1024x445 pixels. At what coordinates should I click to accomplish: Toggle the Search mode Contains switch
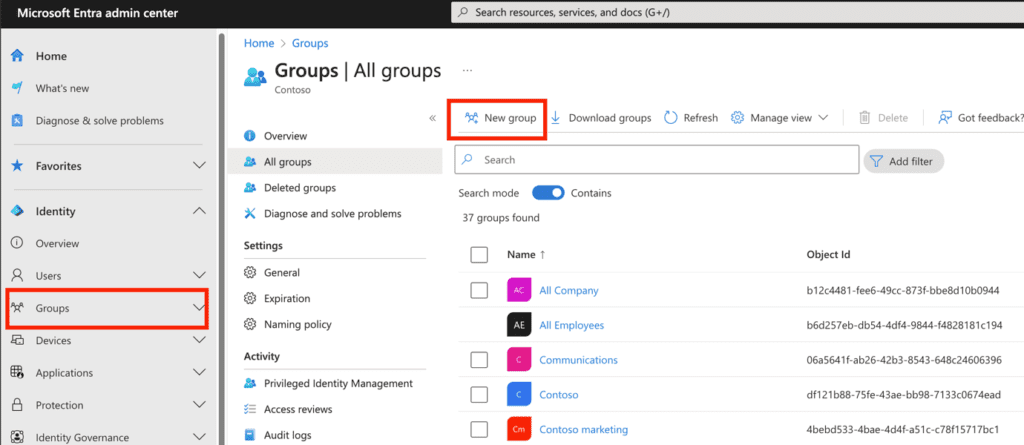coord(548,193)
